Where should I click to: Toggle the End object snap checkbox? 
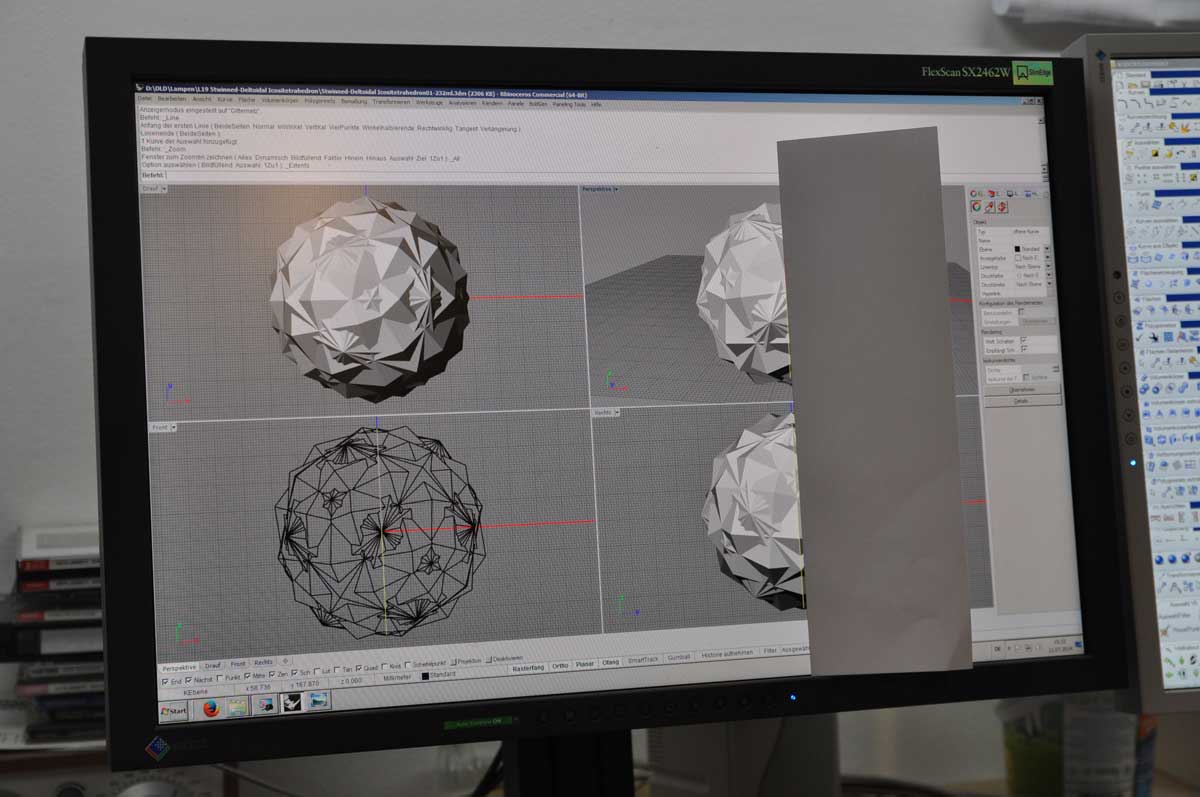(166, 680)
